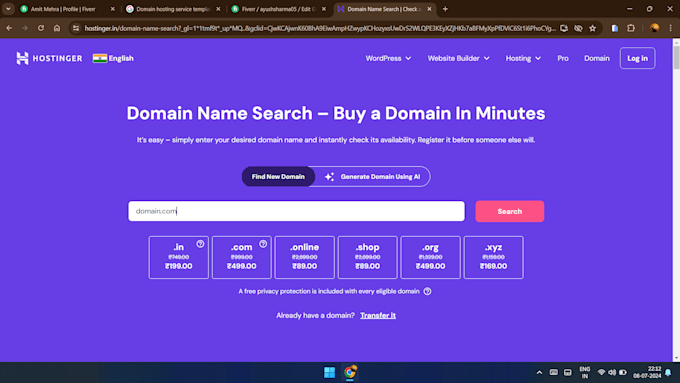Click the Hostinger logo
This screenshot has width=680, height=383.
(x=49, y=58)
